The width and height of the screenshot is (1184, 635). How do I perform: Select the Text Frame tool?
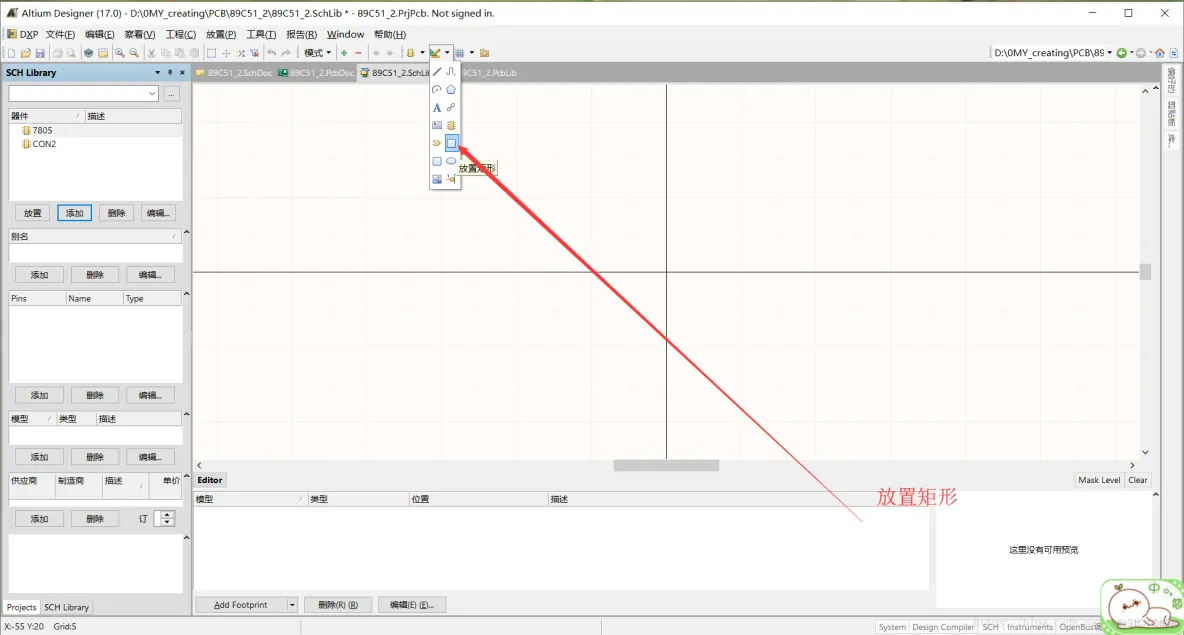pos(436,125)
